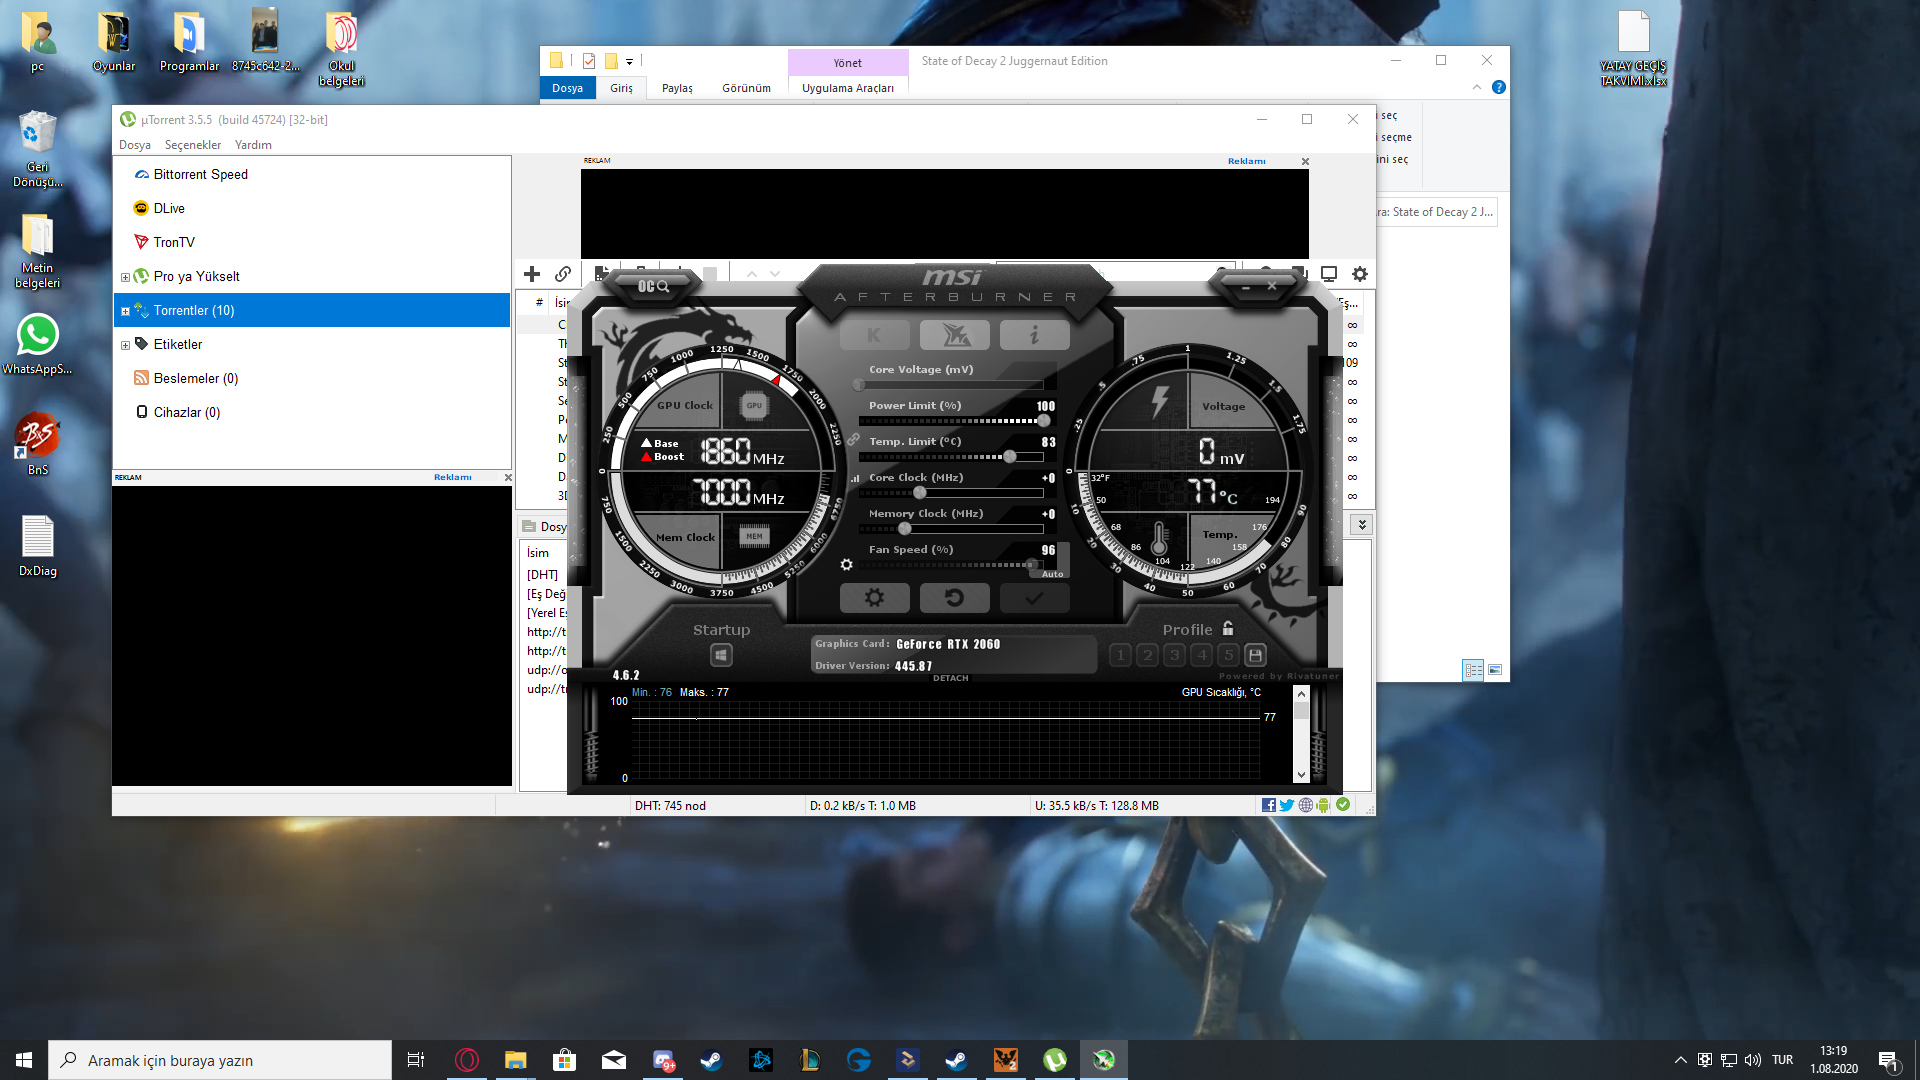The image size is (1920, 1080).
Task: Open the OC Scanner in Afterburner
Action: pos(653,286)
